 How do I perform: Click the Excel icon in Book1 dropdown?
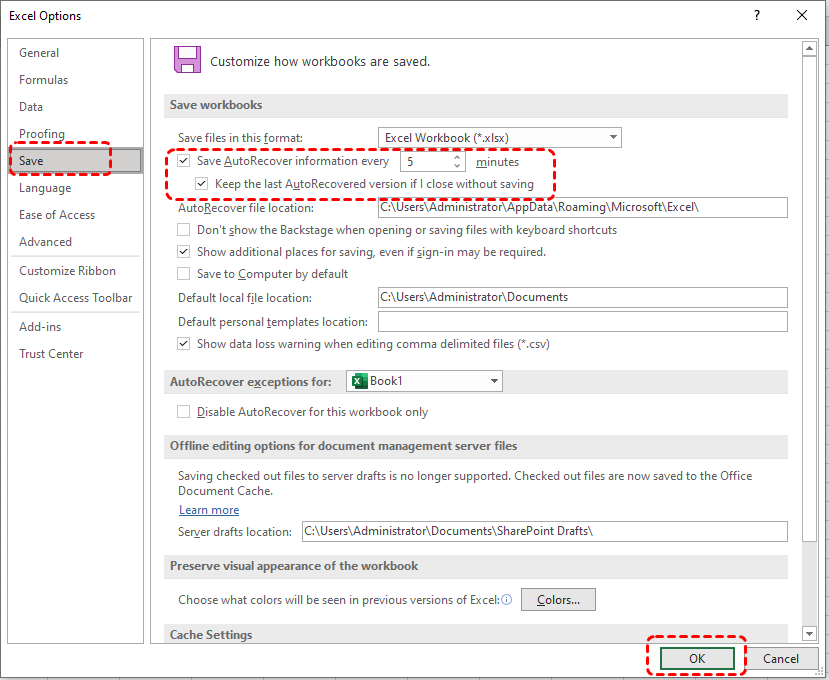[359, 381]
